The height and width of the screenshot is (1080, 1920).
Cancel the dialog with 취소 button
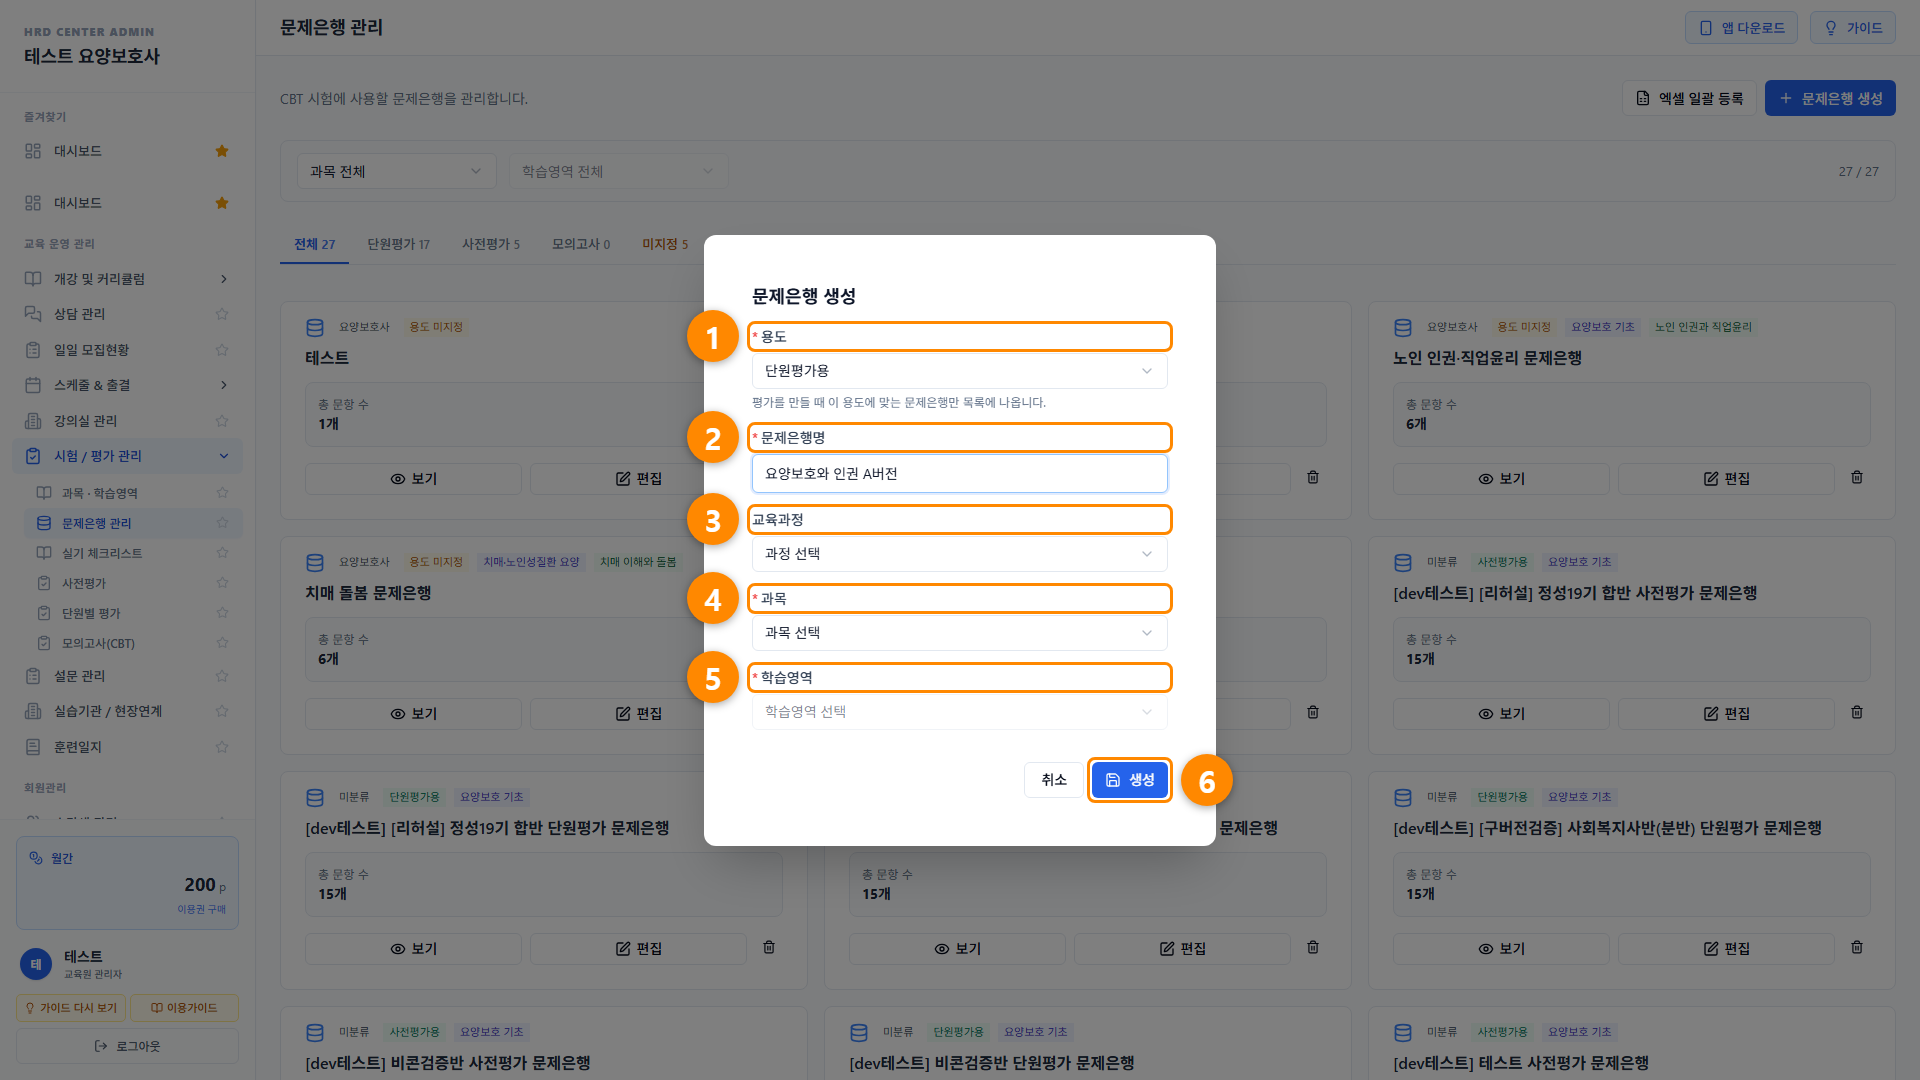point(1054,780)
